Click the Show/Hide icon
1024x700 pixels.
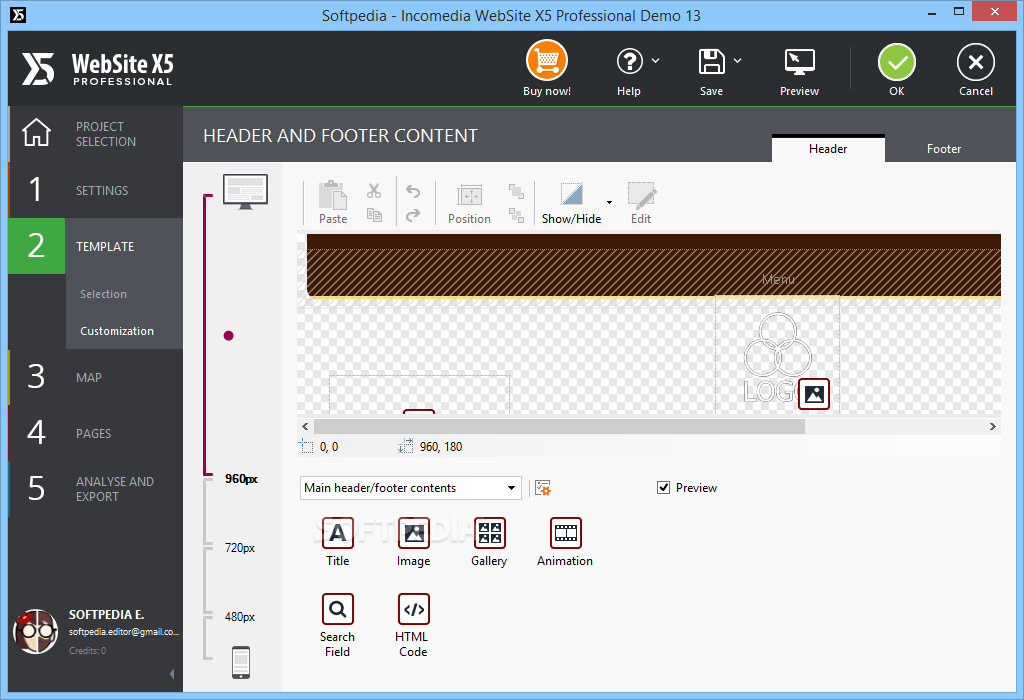tap(571, 194)
